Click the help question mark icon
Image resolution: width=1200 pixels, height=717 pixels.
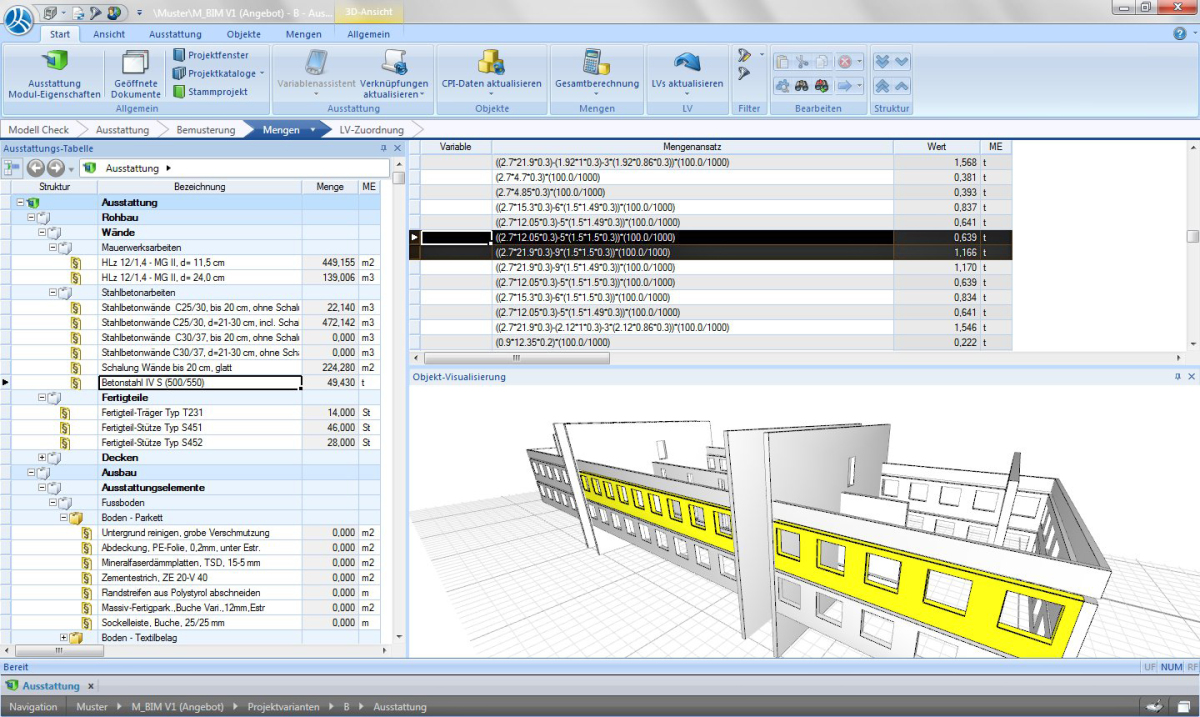(1179, 34)
